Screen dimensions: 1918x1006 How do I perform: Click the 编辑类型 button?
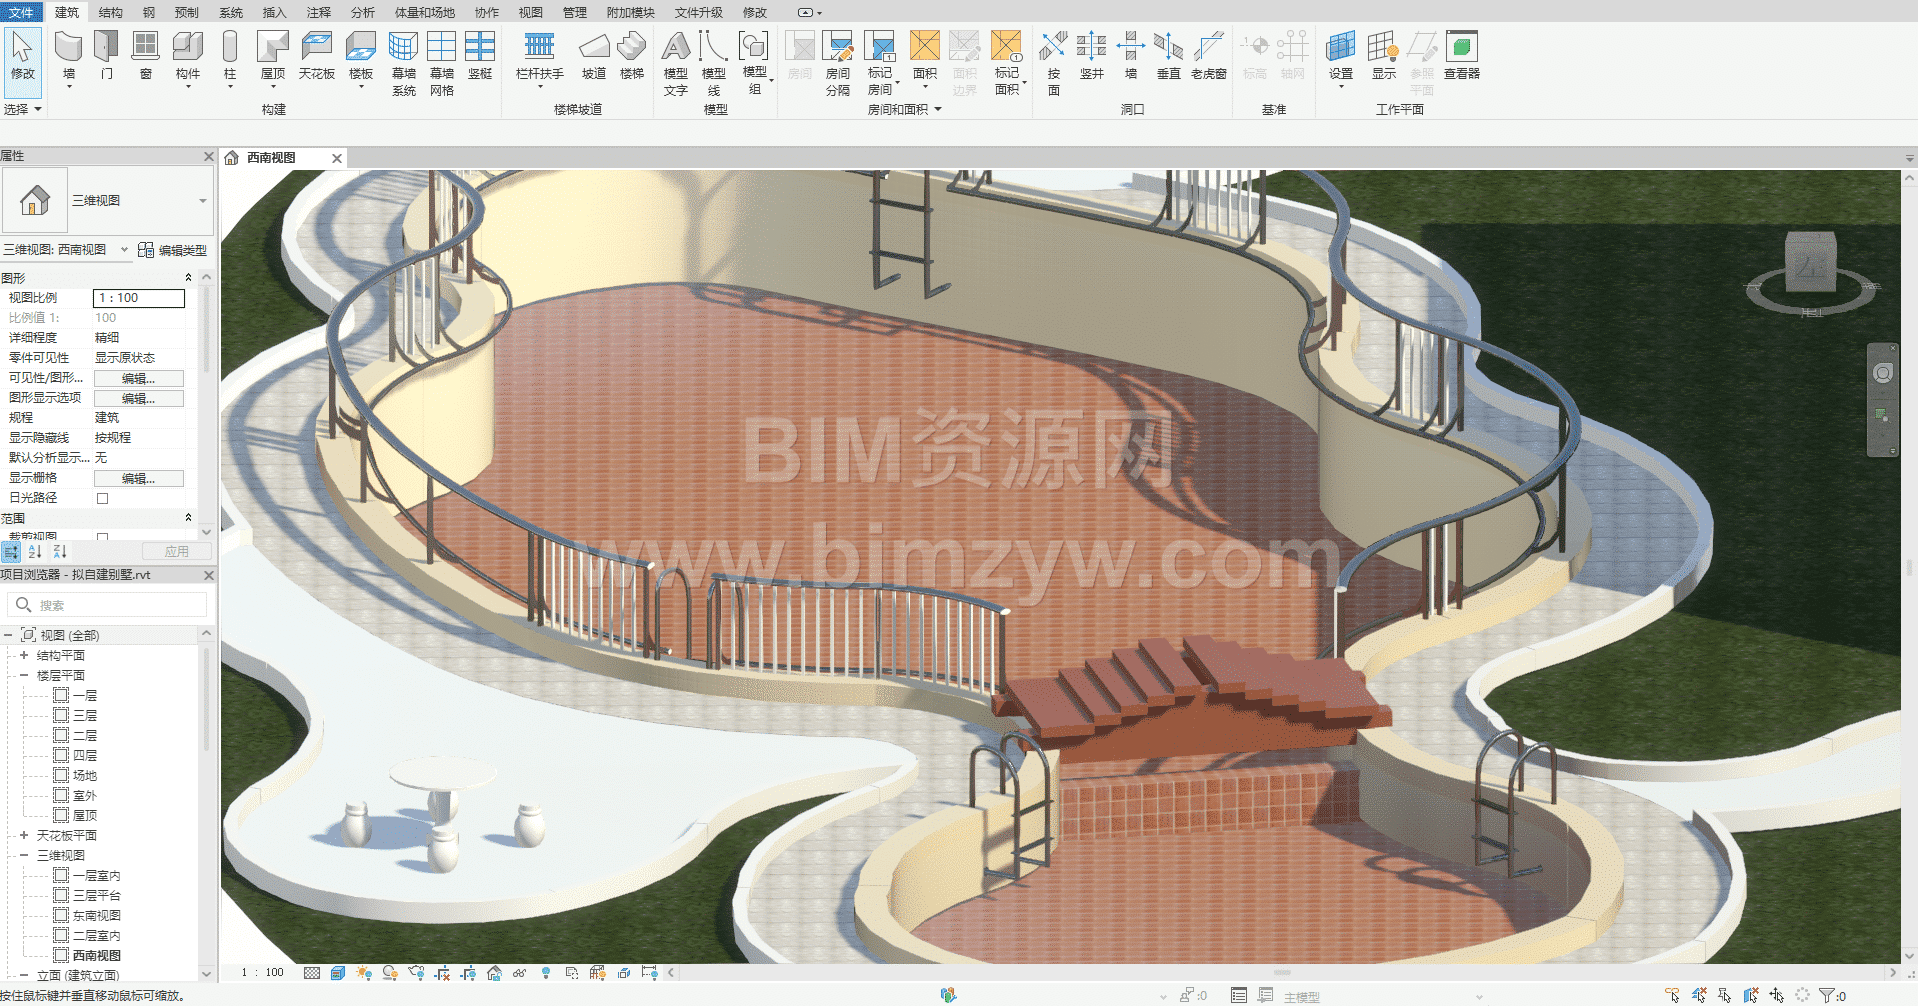coord(173,250)
